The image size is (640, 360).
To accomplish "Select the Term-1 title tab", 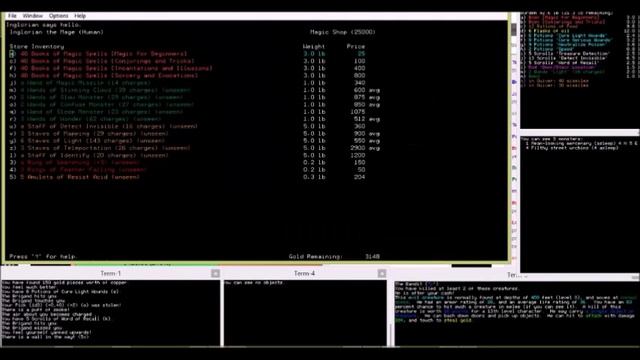I will [111, 273].
